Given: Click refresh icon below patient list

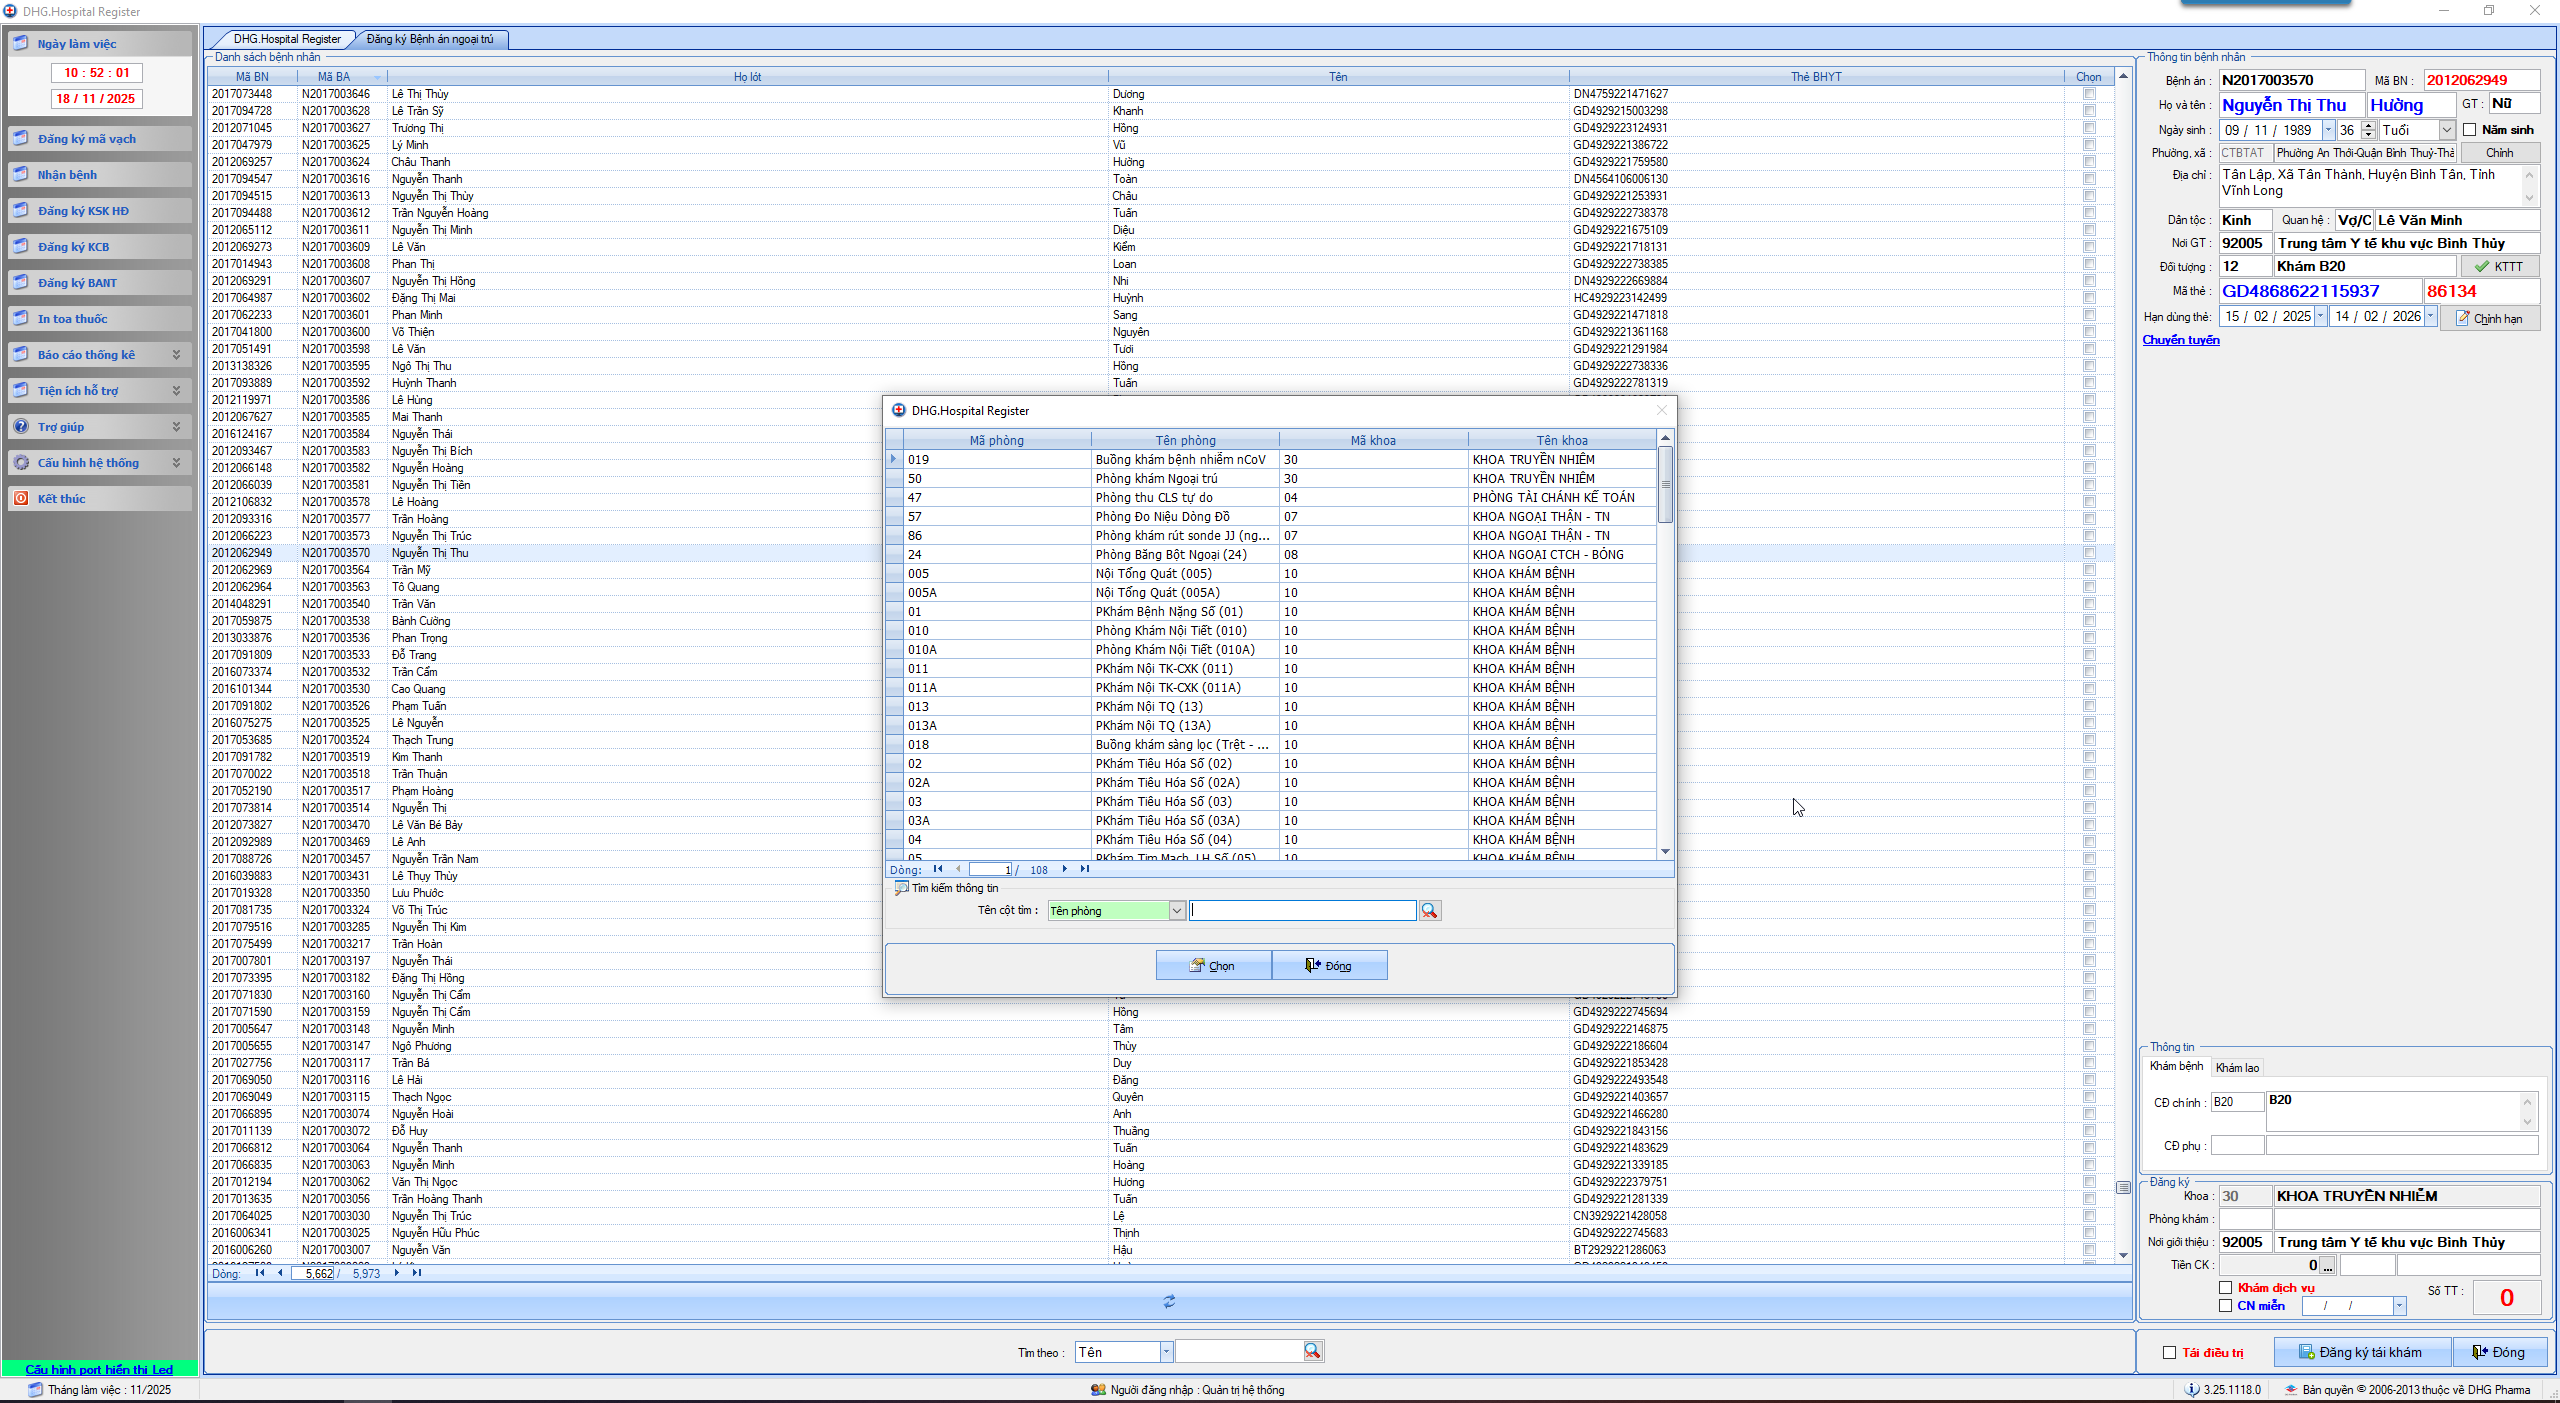Looking at the screenshot, I should [1169, 1301].
